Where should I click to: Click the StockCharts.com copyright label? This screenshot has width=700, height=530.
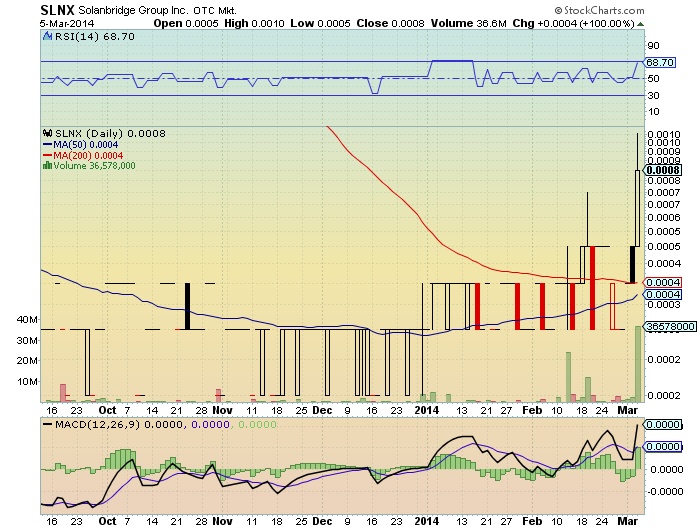point(599,10)
